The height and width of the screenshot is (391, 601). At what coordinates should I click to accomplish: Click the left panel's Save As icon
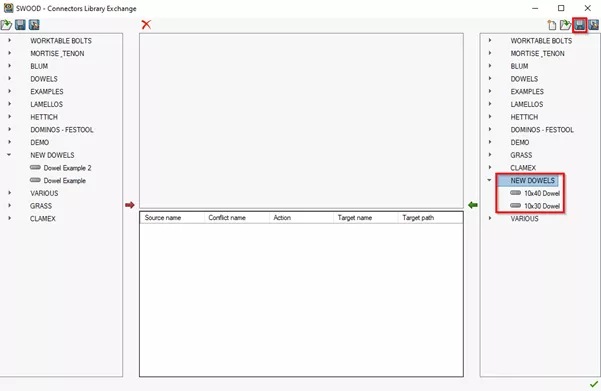34,25
